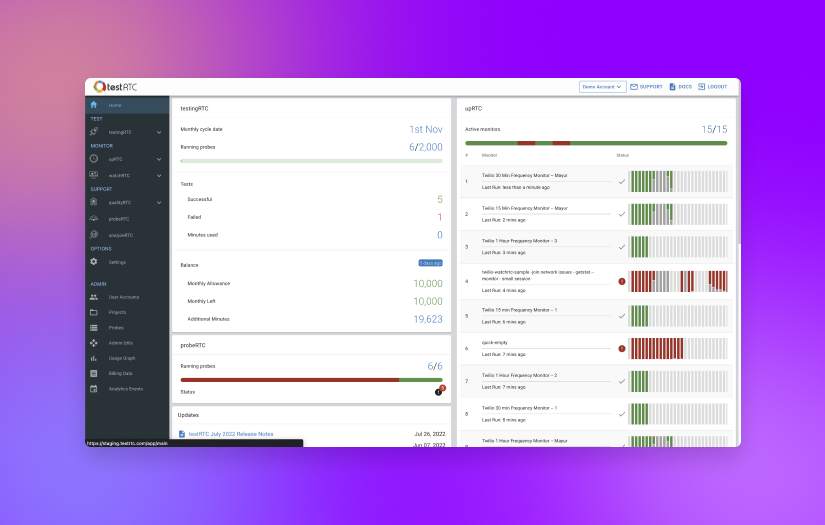
Task: Click the watchRTC monitor icon in sidebar
Action: (94, 175)
